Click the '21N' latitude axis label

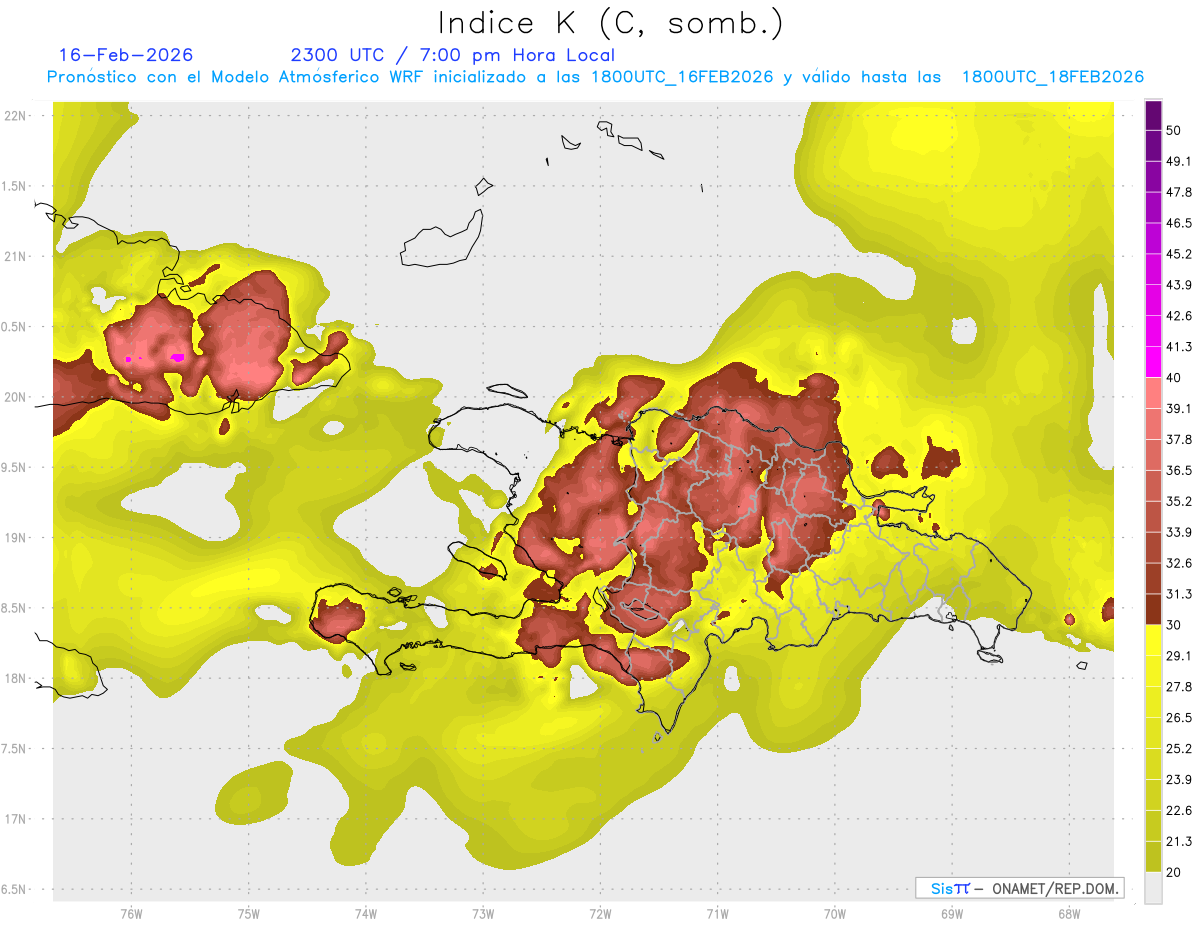pyautogui.click(x=16, y=257)
